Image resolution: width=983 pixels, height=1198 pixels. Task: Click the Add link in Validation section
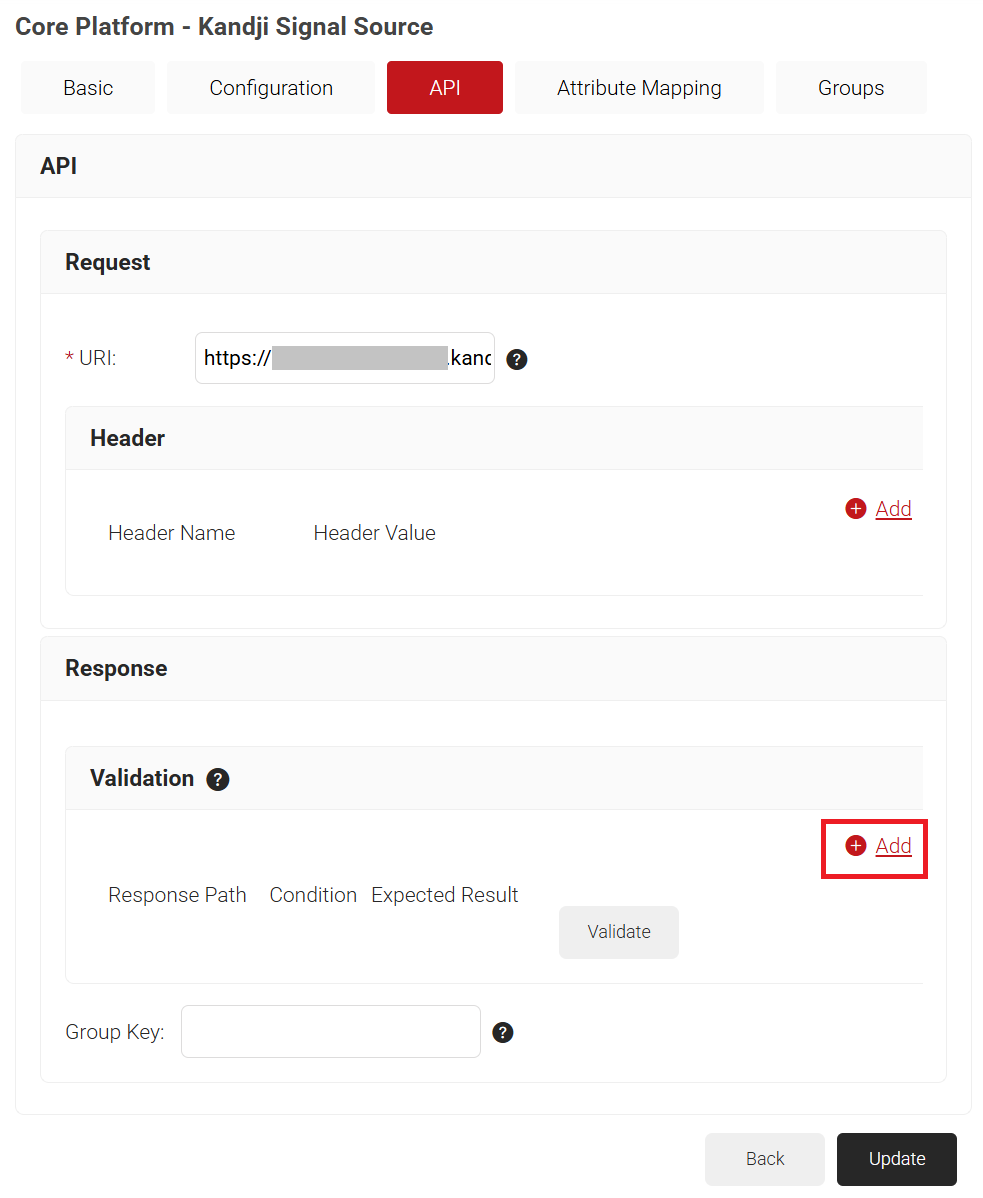point(893,846)
